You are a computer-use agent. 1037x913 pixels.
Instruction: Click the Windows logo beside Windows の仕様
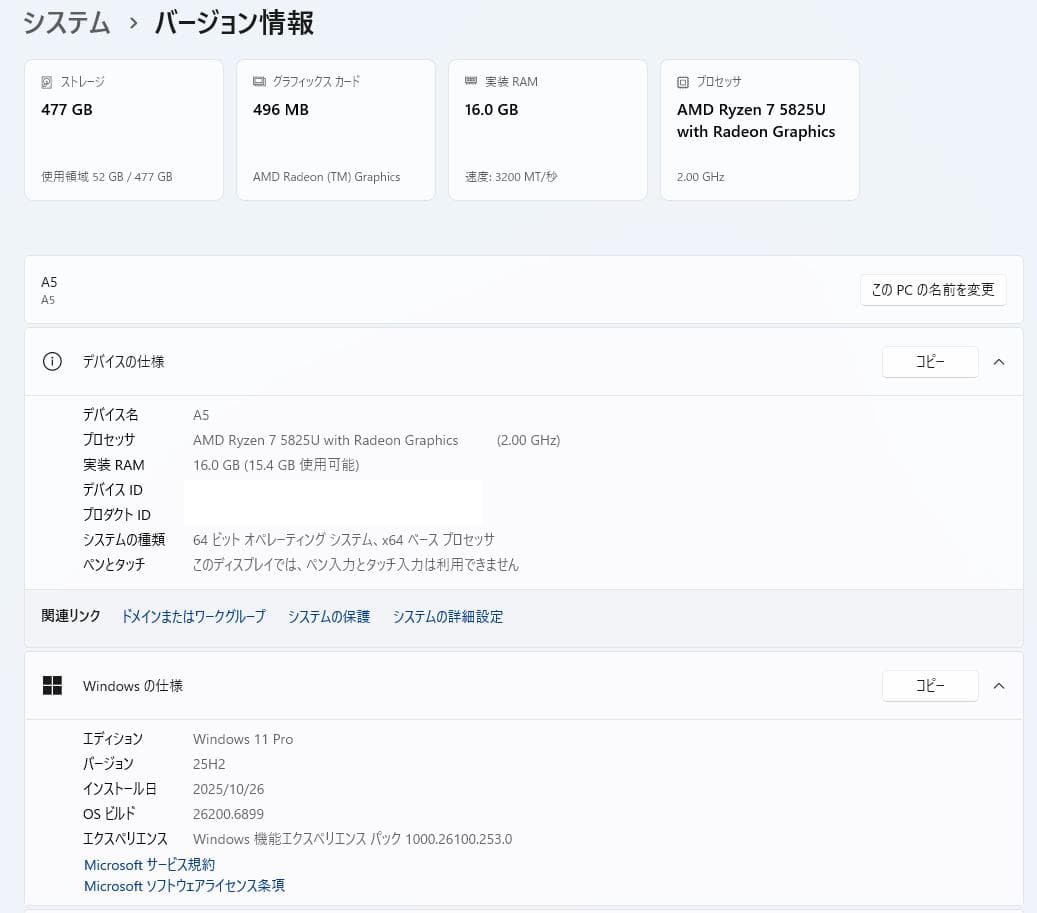(52, 685)
